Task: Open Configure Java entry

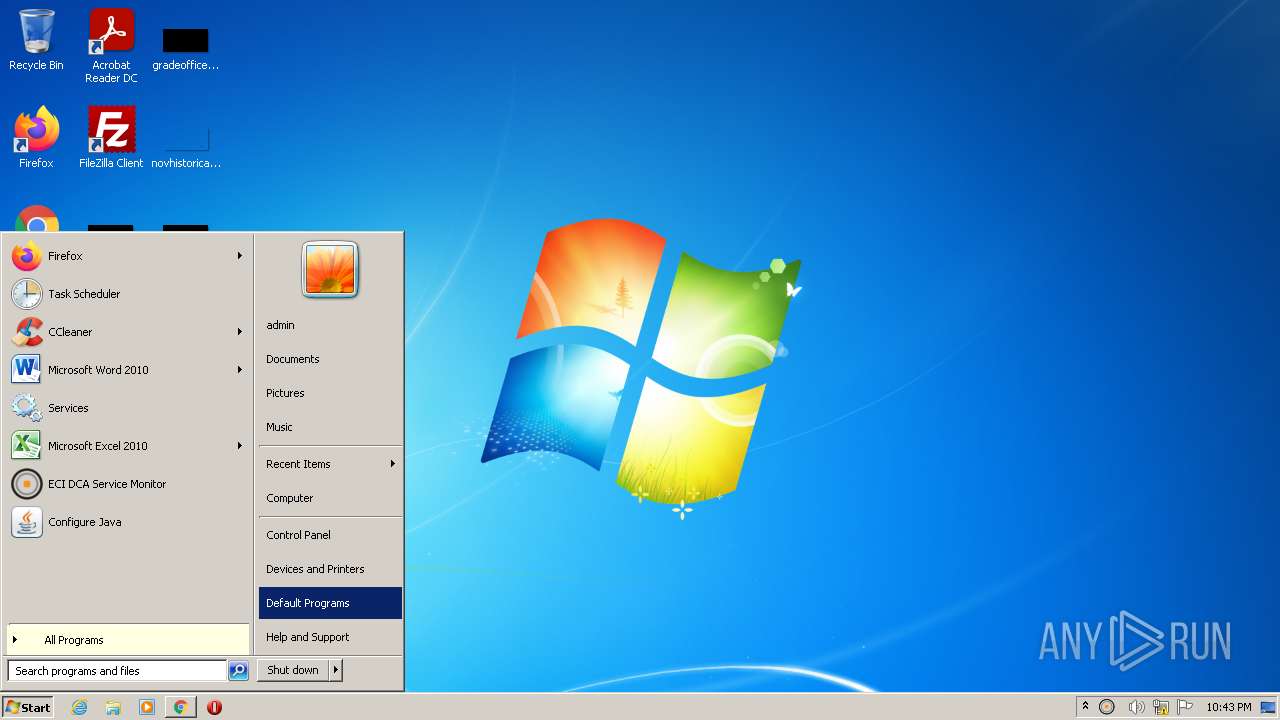Action: (128, 522)
